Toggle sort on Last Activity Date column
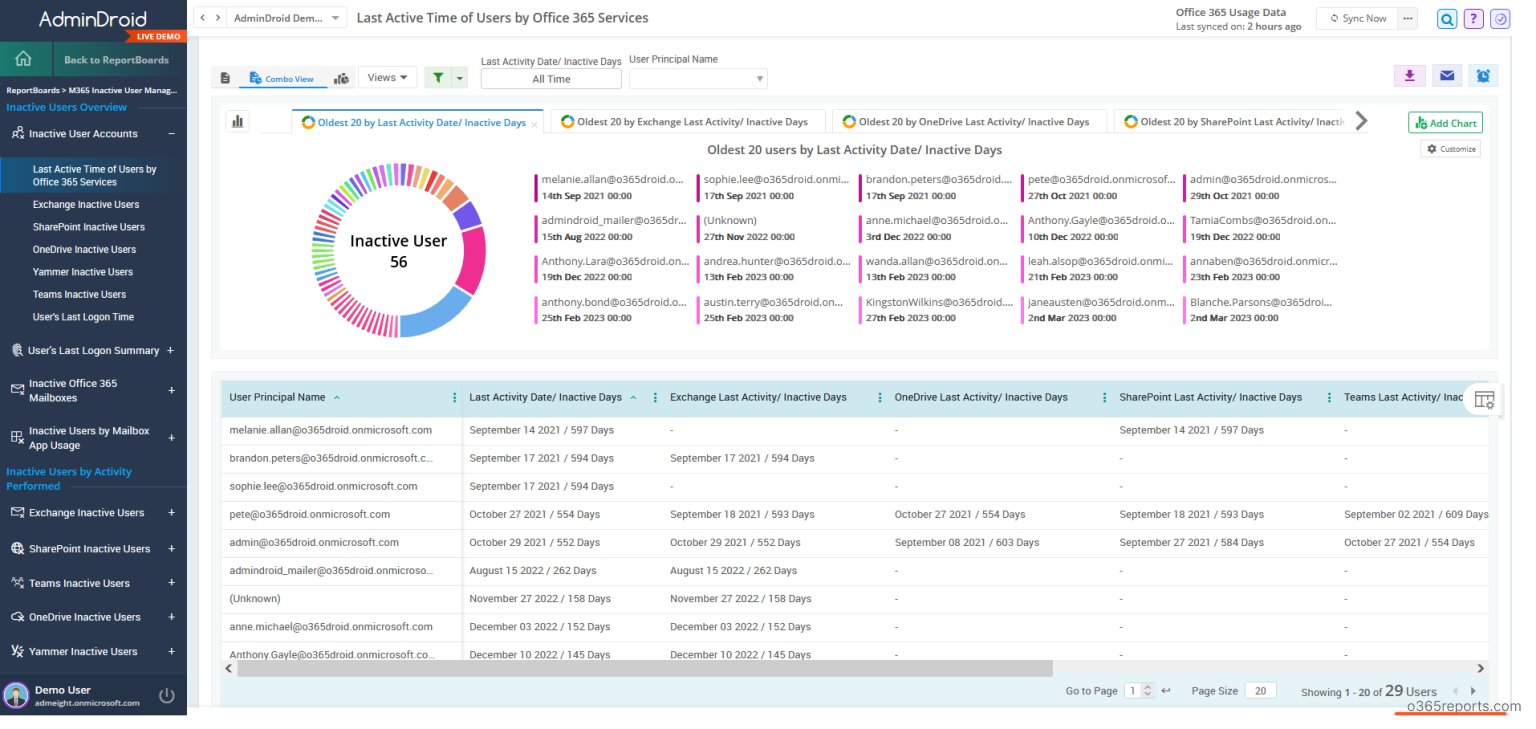Screen dimensions: 1536x729 click(x=634, y=397)
